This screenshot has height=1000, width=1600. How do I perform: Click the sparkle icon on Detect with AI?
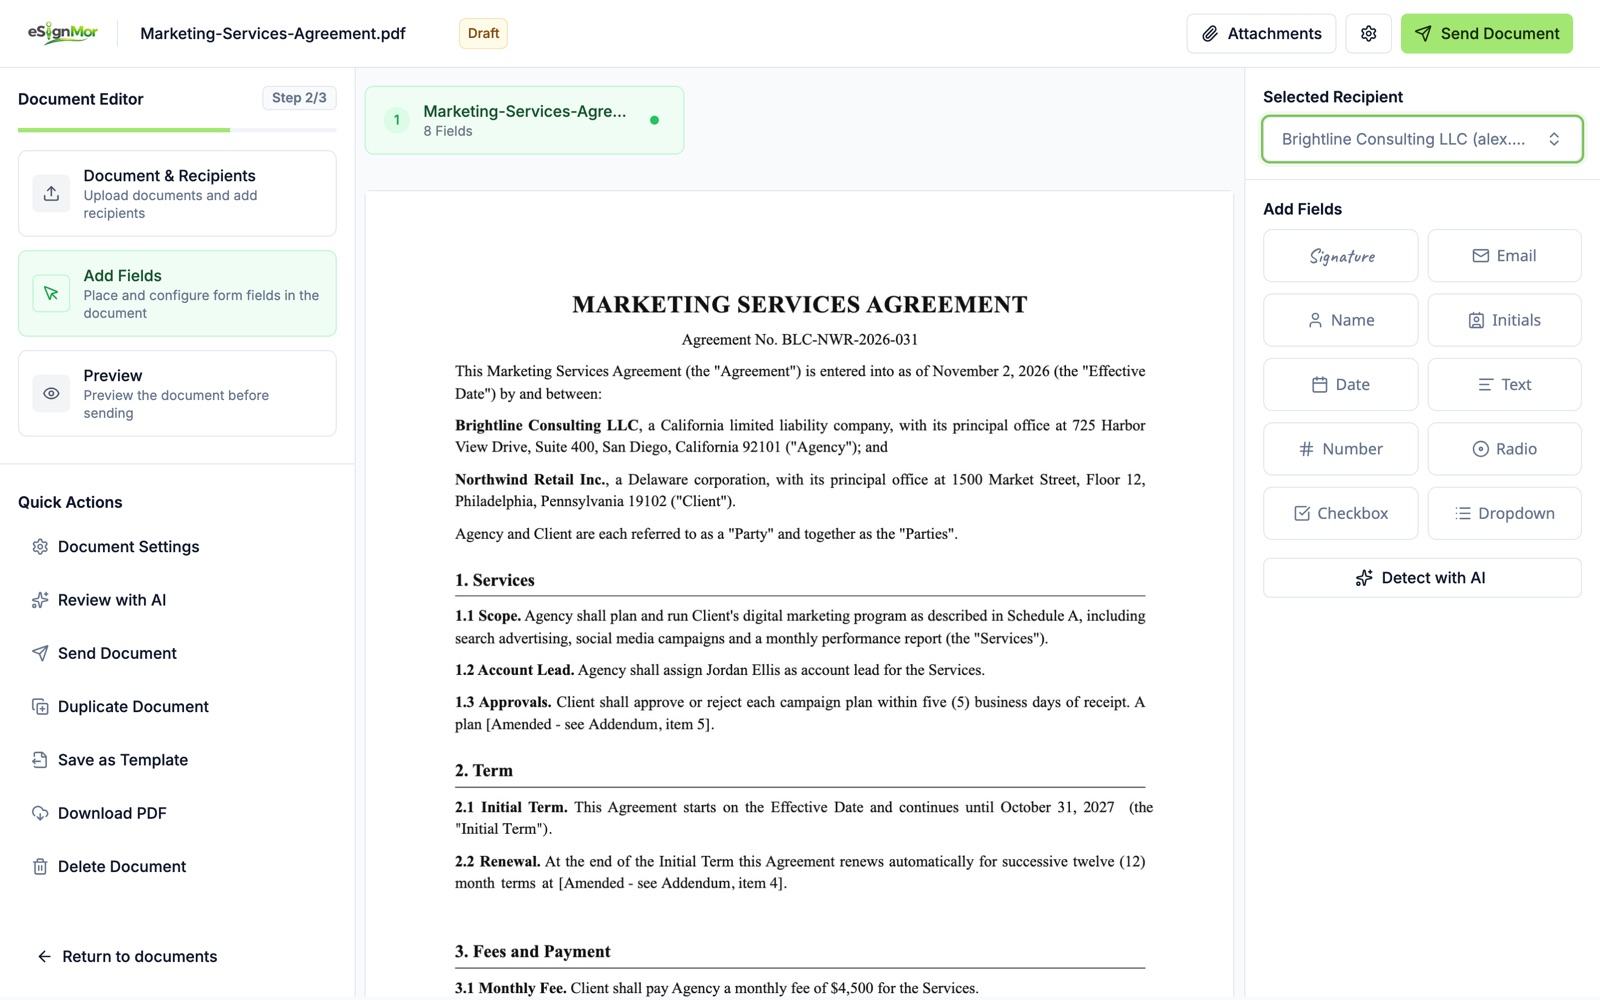tap(1364, 578)
